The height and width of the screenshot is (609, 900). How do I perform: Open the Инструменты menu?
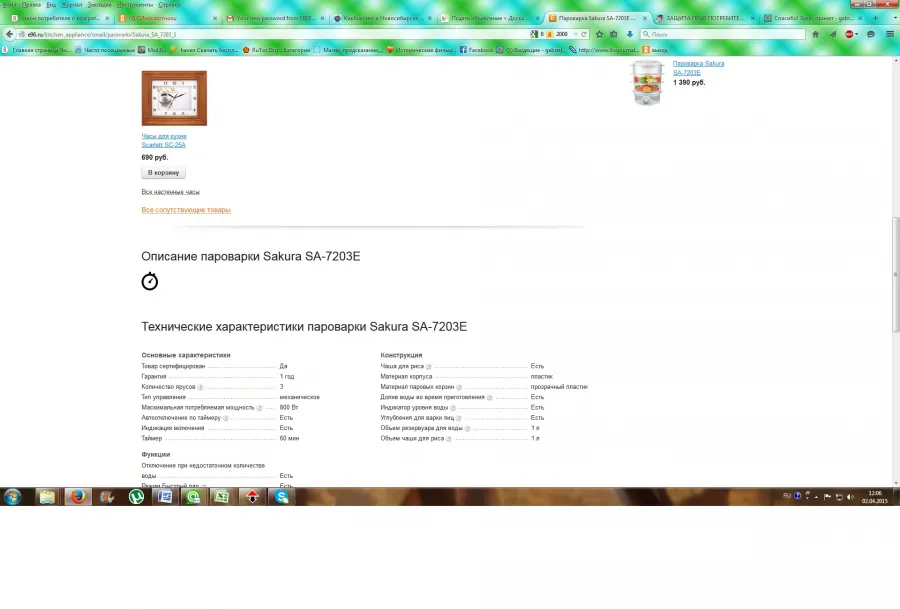tap(135, 5)
